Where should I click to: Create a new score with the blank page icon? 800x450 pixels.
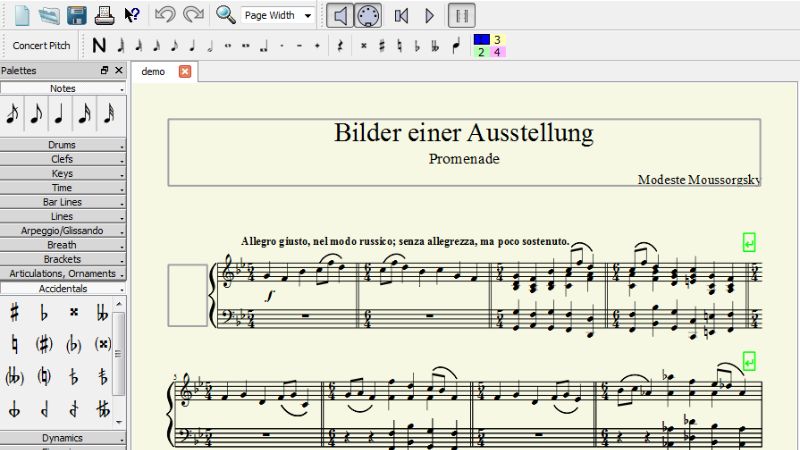21,15
